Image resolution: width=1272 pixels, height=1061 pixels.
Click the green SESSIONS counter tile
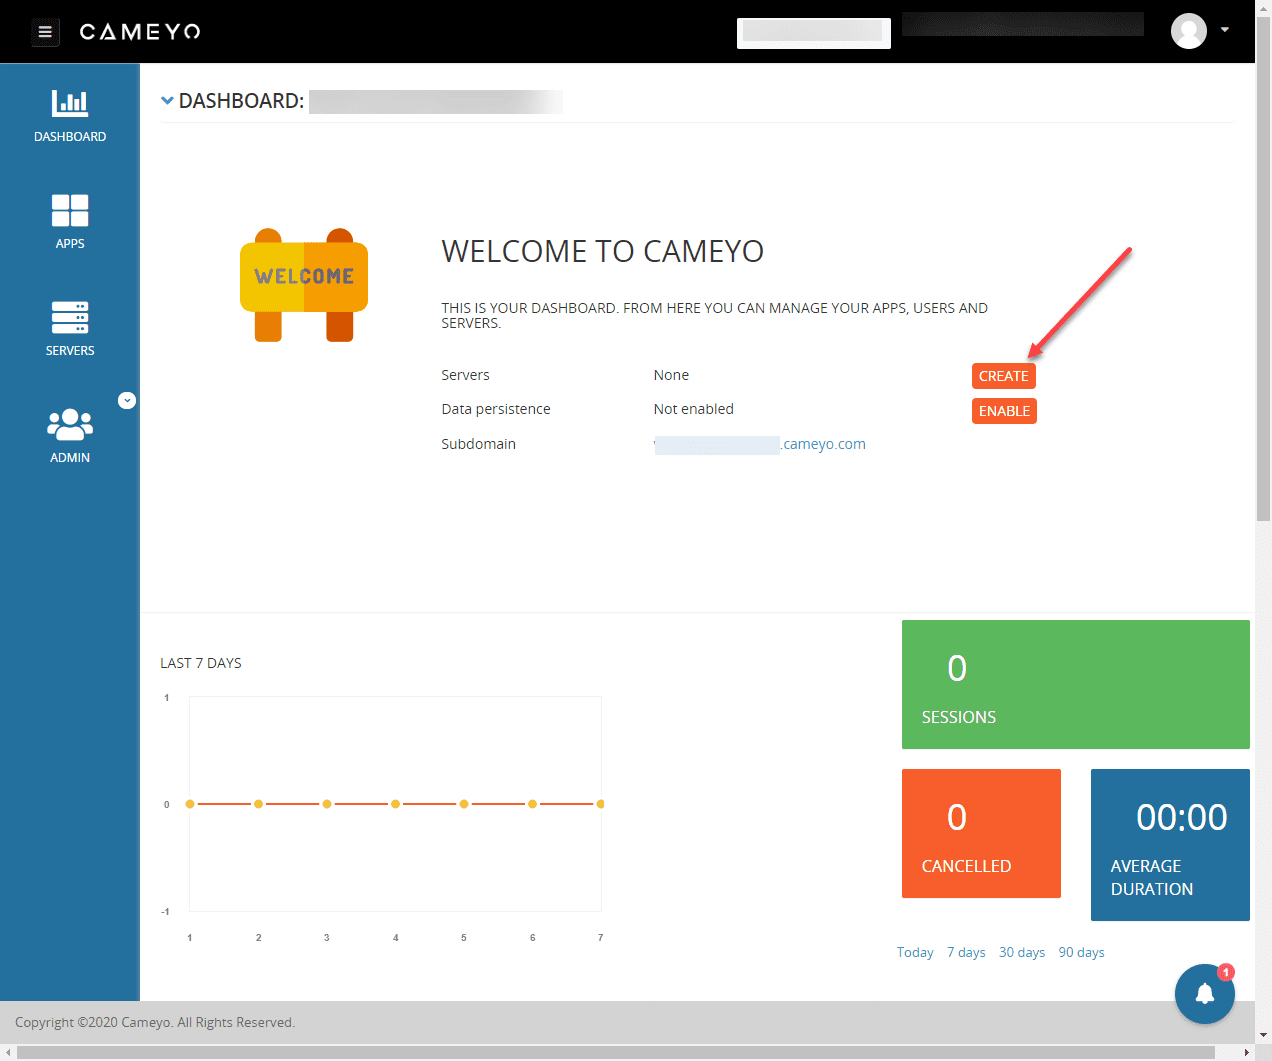click(x=1075, y=684)
